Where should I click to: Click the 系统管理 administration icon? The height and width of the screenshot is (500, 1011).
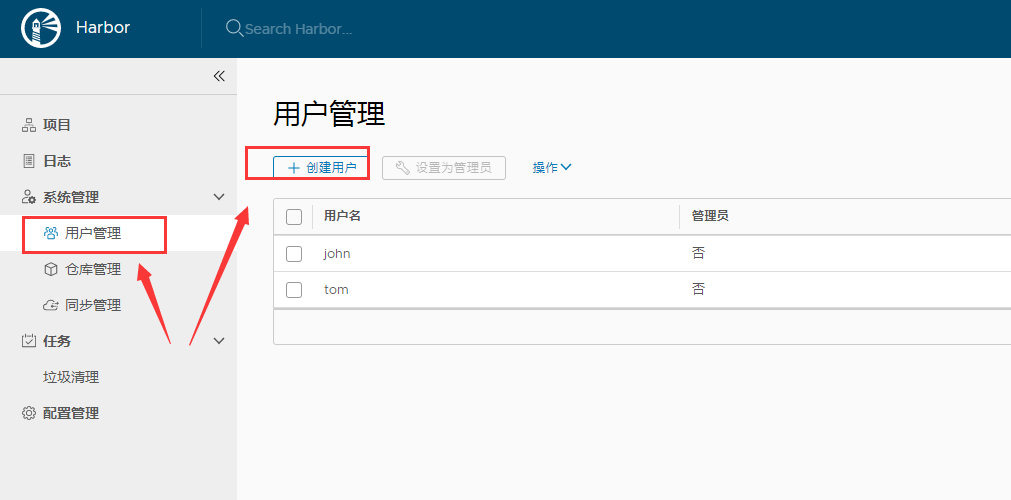(28, 197)
